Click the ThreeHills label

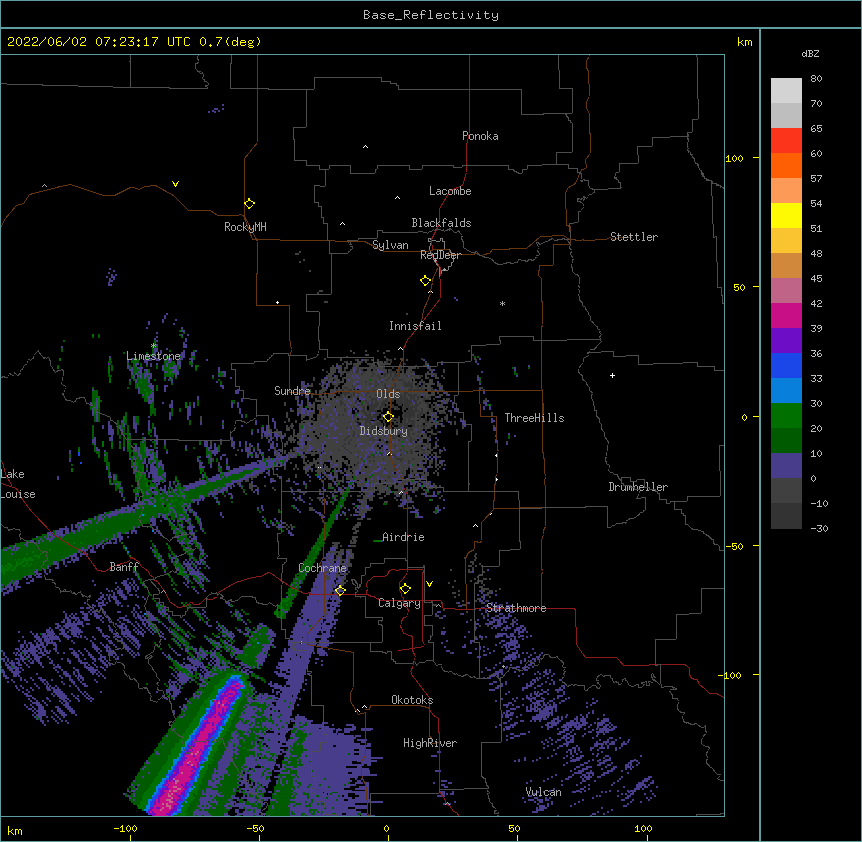(x=534, y=418)
